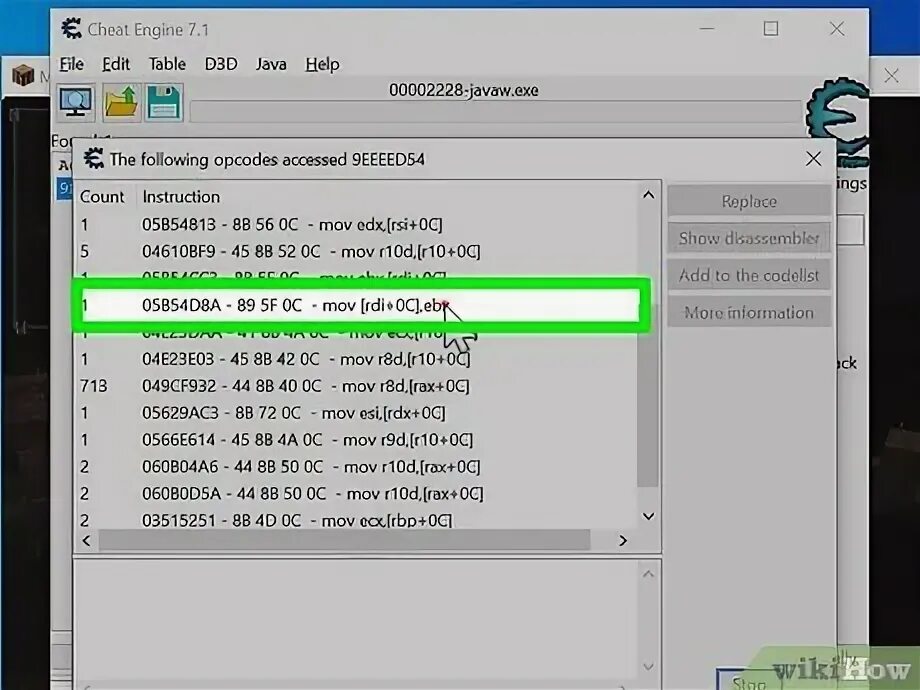Click lower info pane scroll up arrow
Viewport: 920px width, 690px height.
coord(648,574)
